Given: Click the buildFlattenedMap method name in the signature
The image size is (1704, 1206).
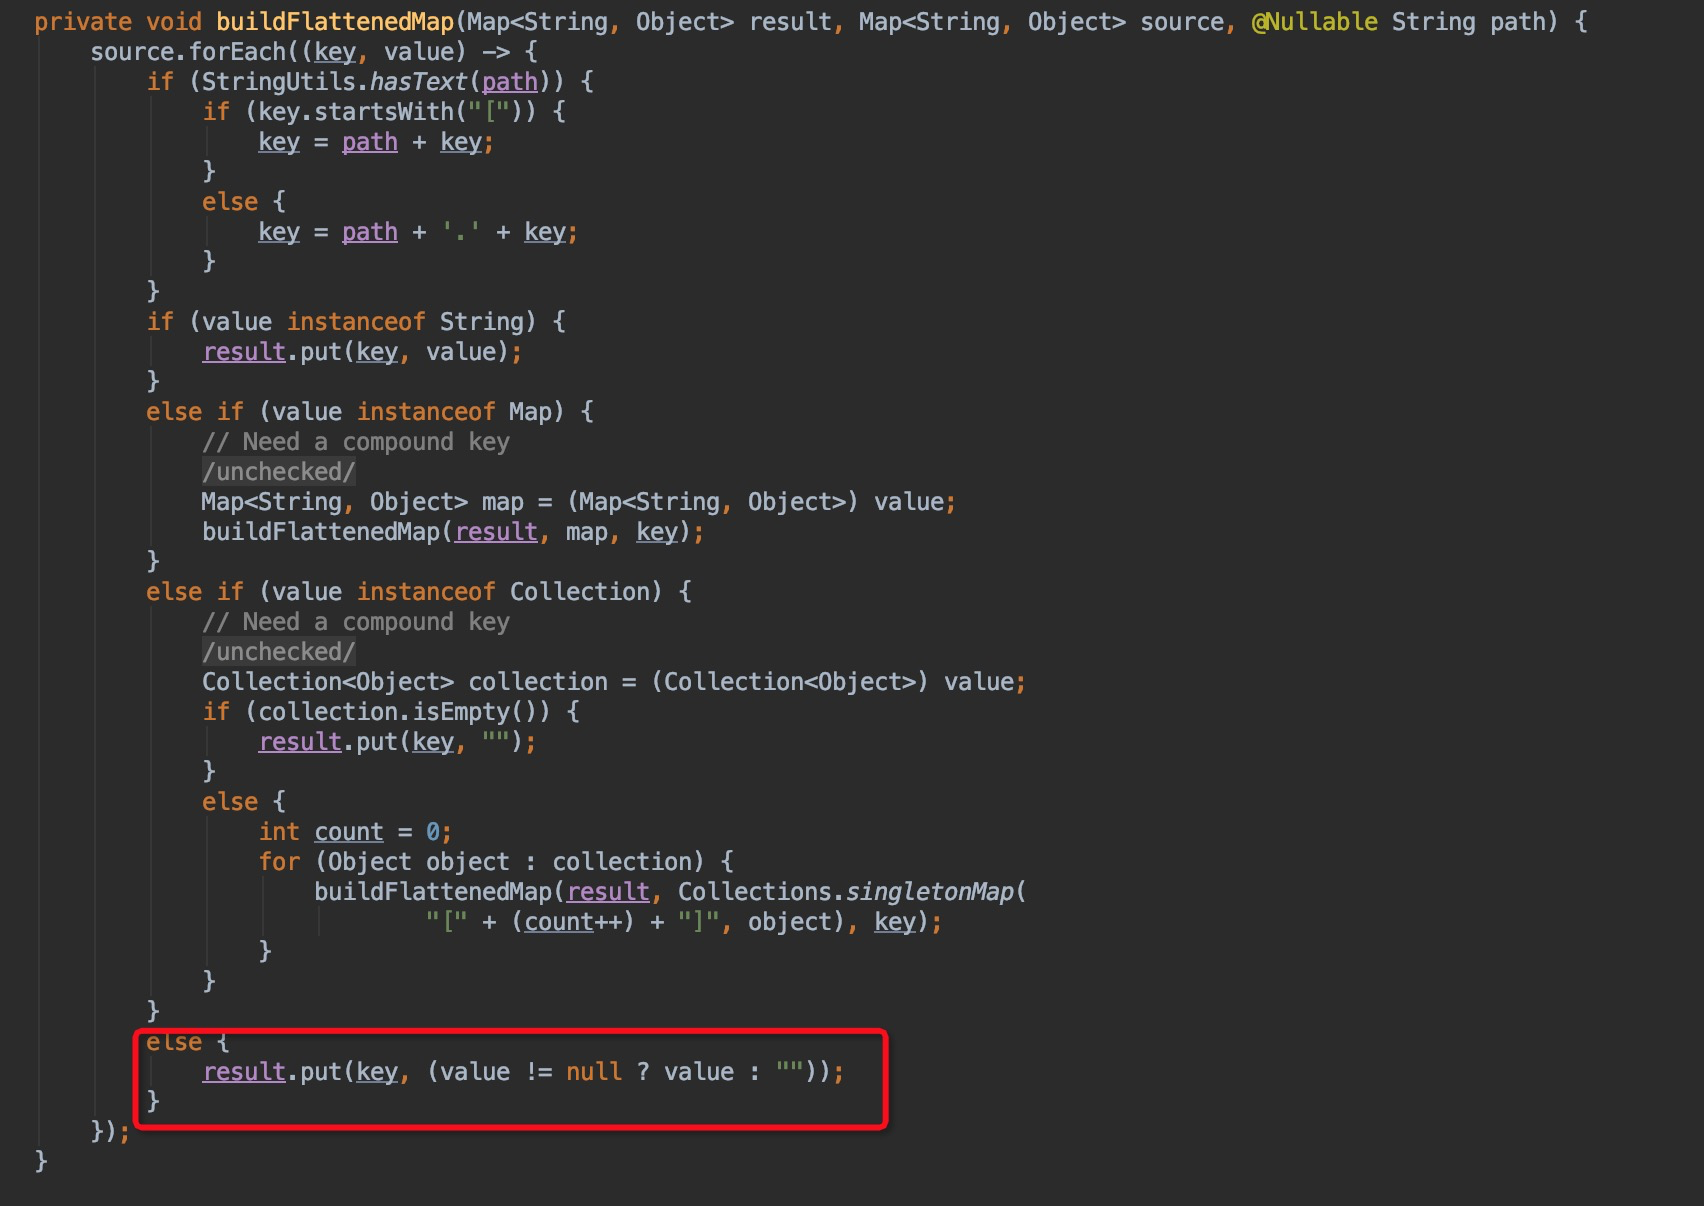Looking at the screenshot, I should tap(335, 22).
